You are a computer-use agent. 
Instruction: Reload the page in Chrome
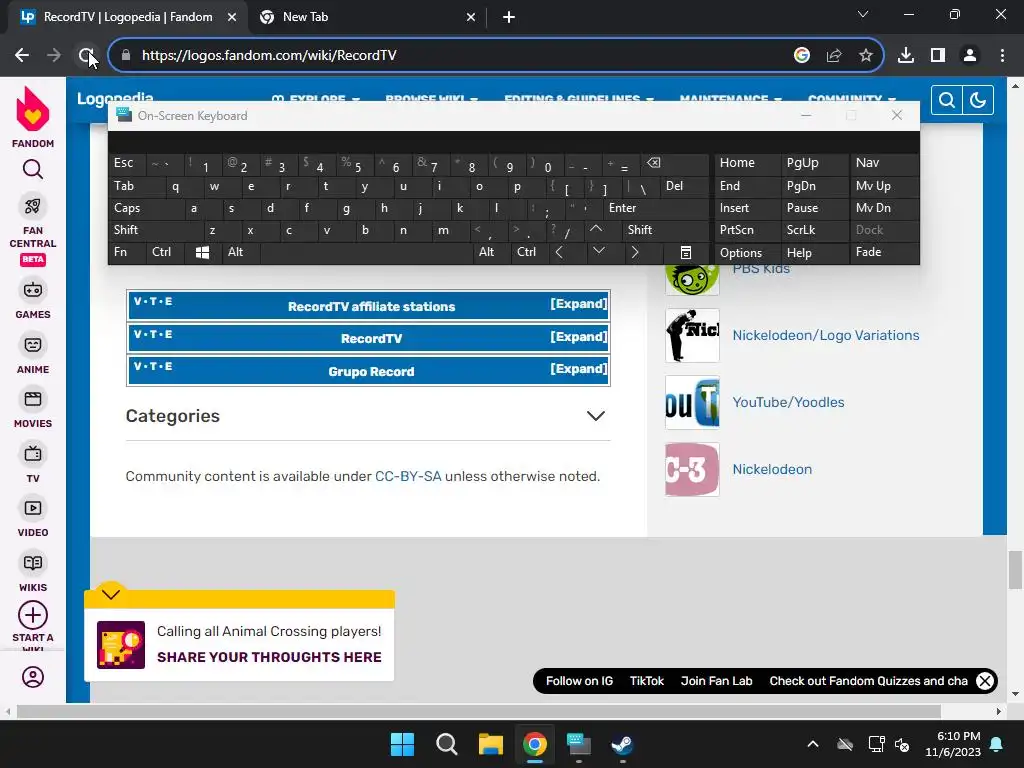[86, 56]
